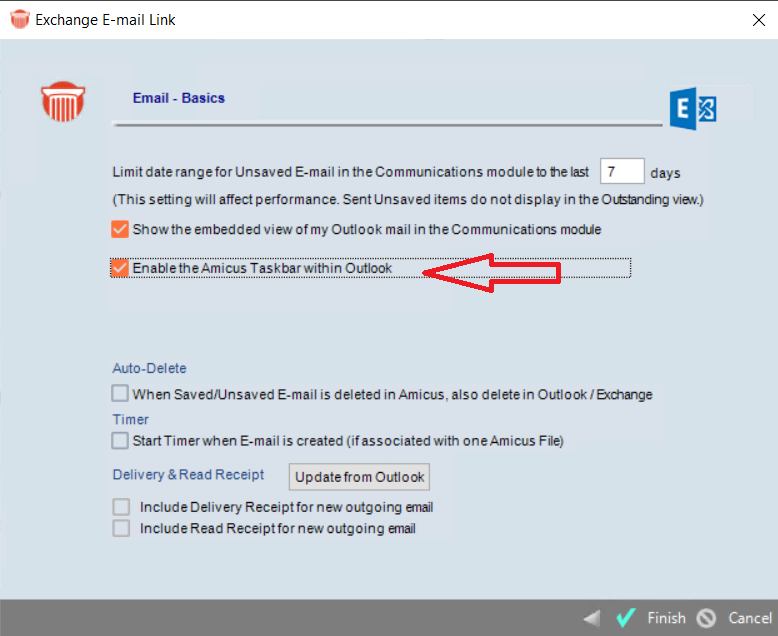Enable Start Timer when E-mail created
Image resolution: width=778 pixels, height=636 pixels.
(120, 441)
